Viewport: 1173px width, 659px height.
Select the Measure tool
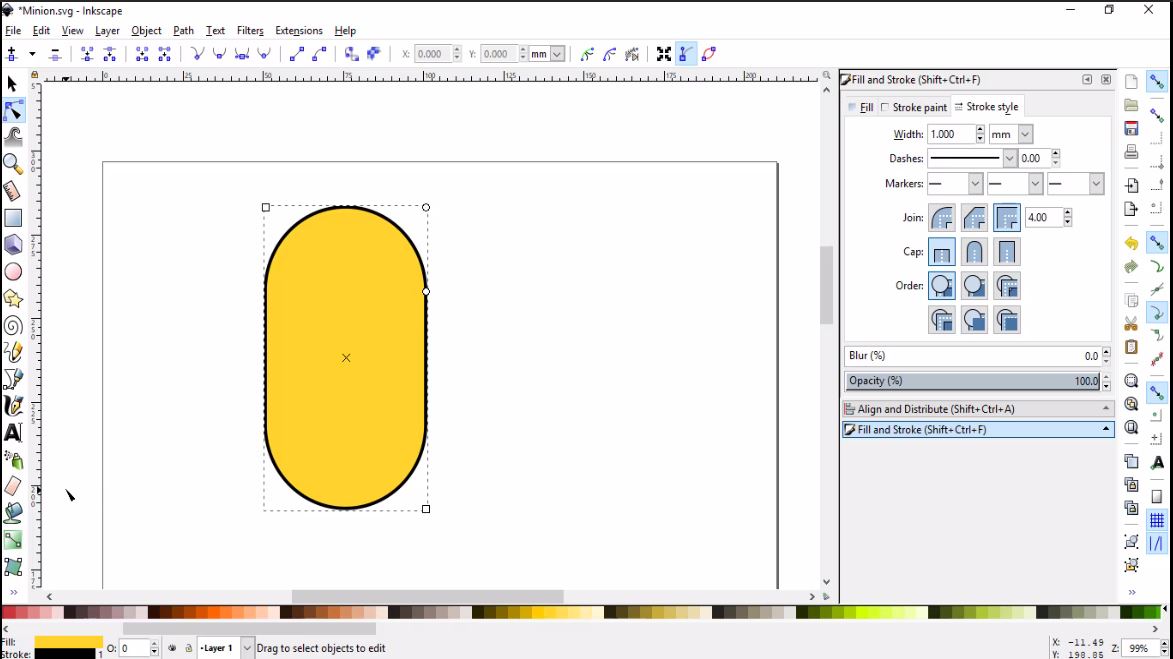(x=13, y=191)
